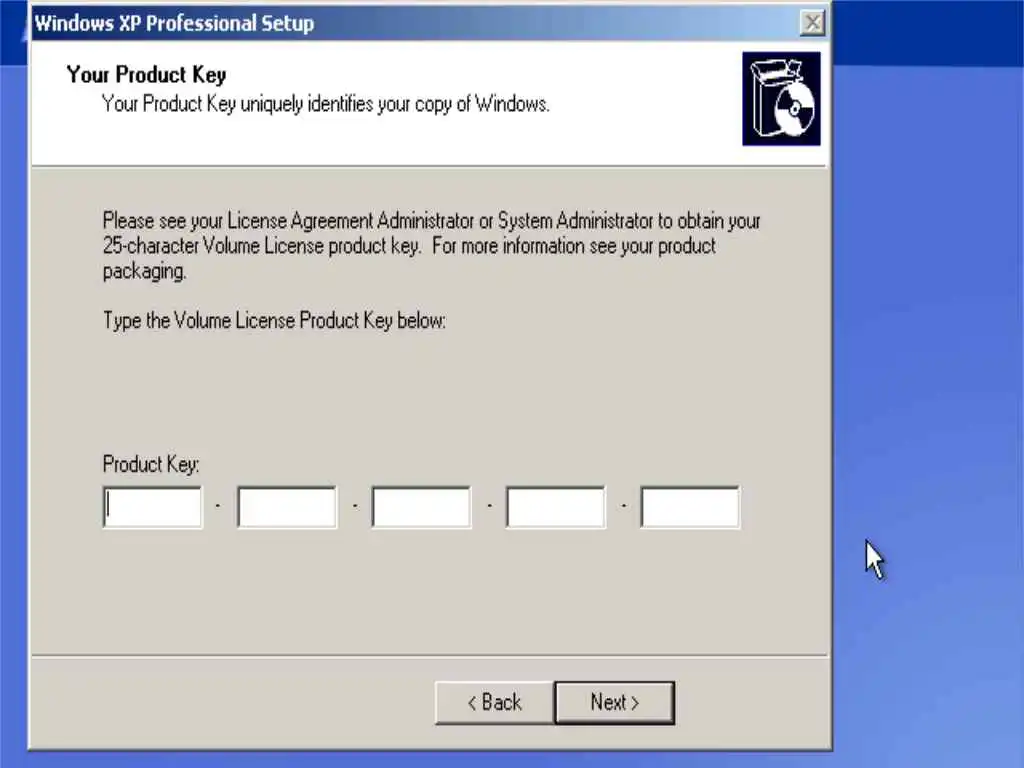Close the Windows XP Setup dialog
This screenshot has height=768, width=1024.
click(x=812, y=23)
